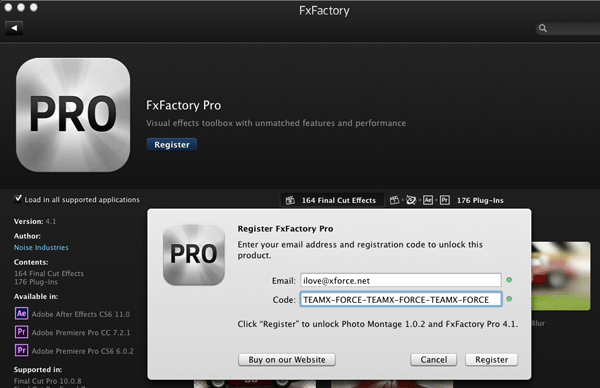Screen dimensions: 600x388
Task: Click the Email input field
Action: point(401,280)
